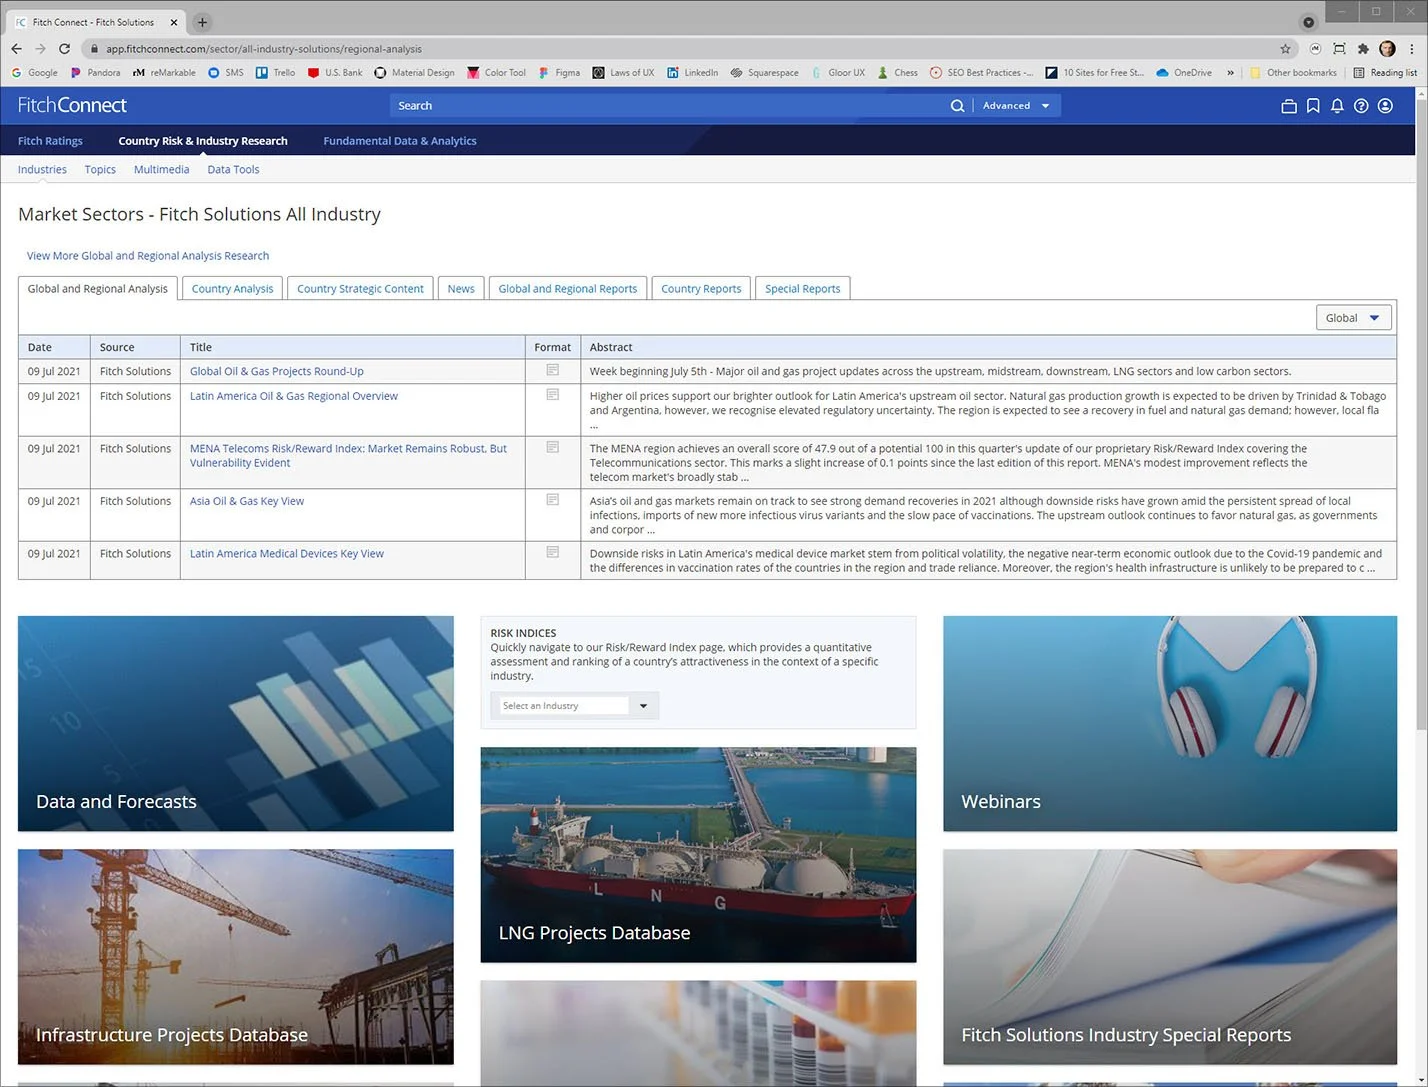
Task: Open document icon for Asia Oil & Gas row
Action: click(552, 500)
